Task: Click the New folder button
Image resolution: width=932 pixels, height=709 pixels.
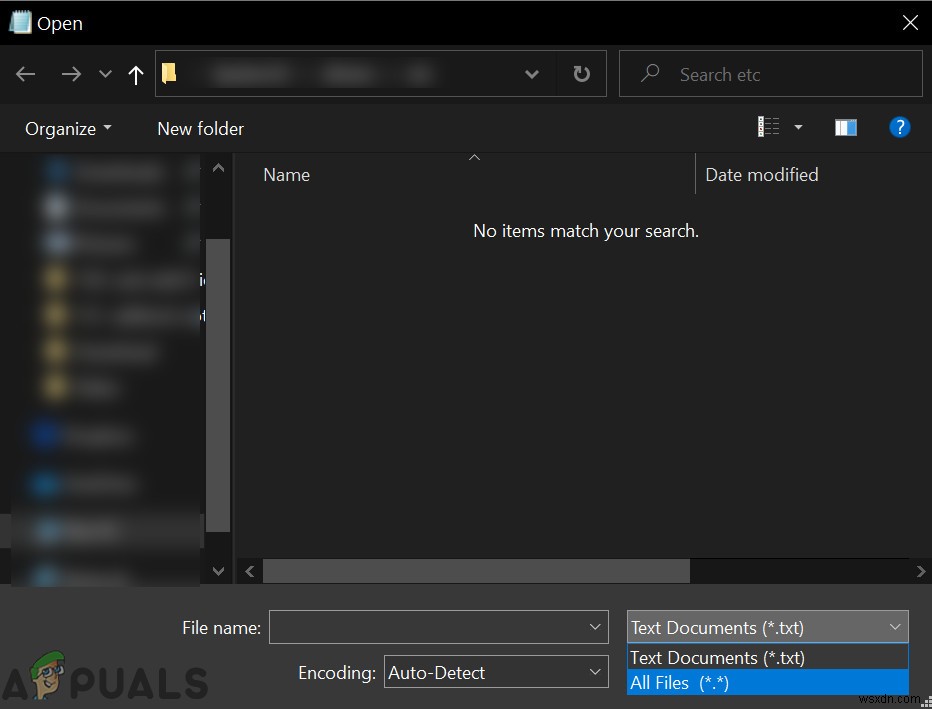Action: pyautogui.click(x=200, y=128)
